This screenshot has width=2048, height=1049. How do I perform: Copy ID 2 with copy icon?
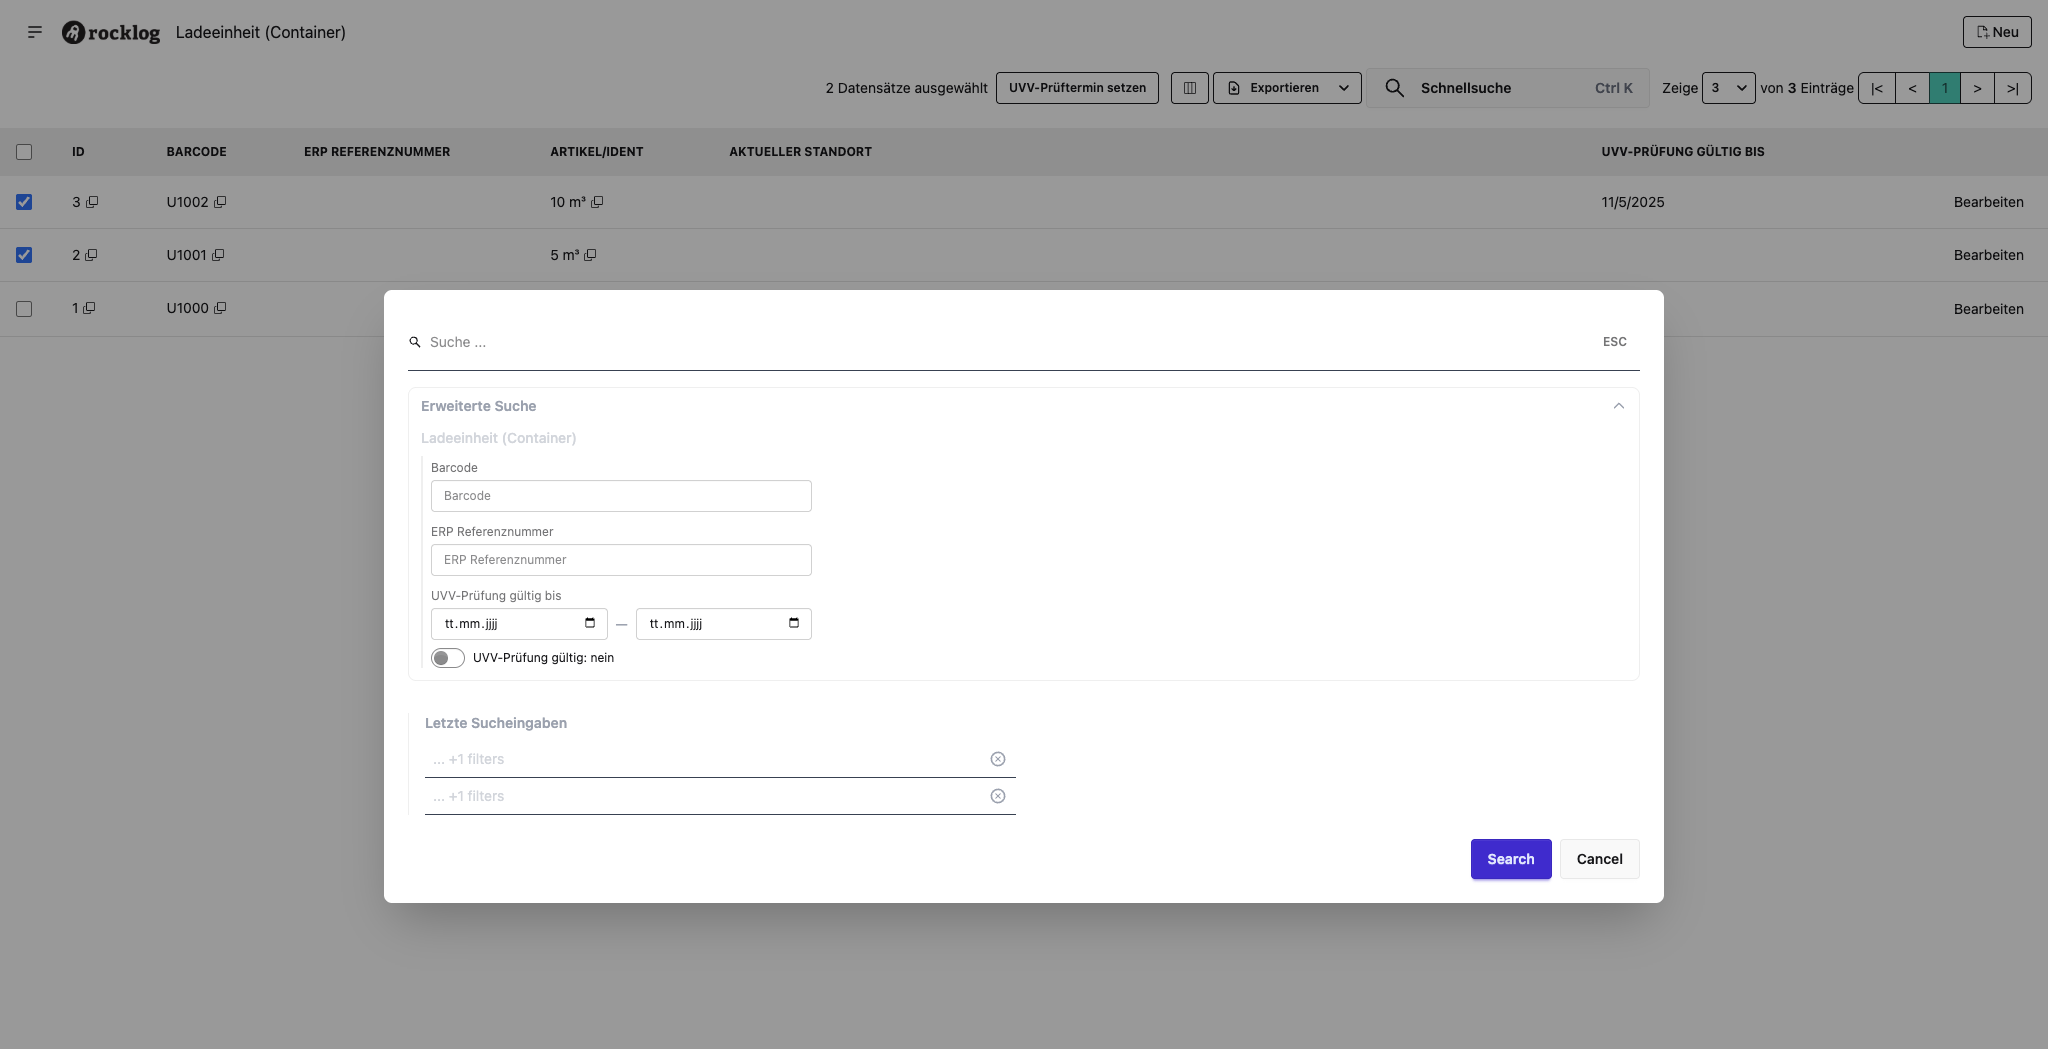click(91, 255)
